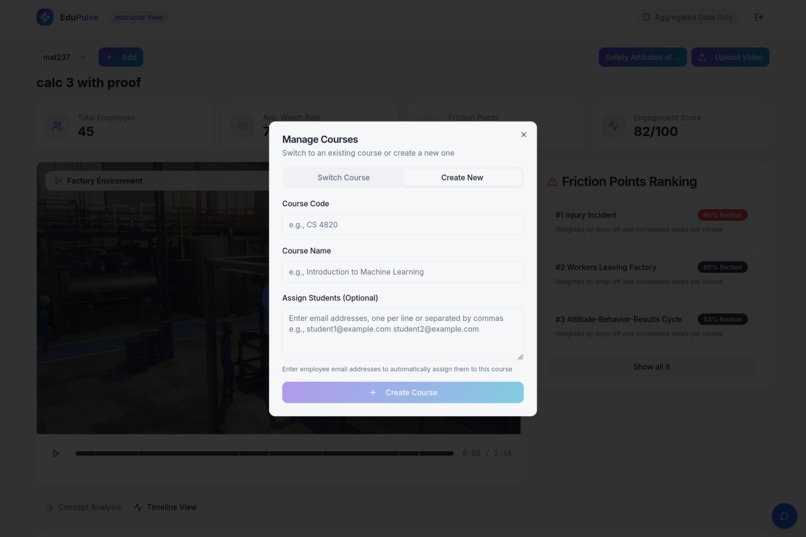
Task: Open the Timeline View tab
Action: point(166,507)
